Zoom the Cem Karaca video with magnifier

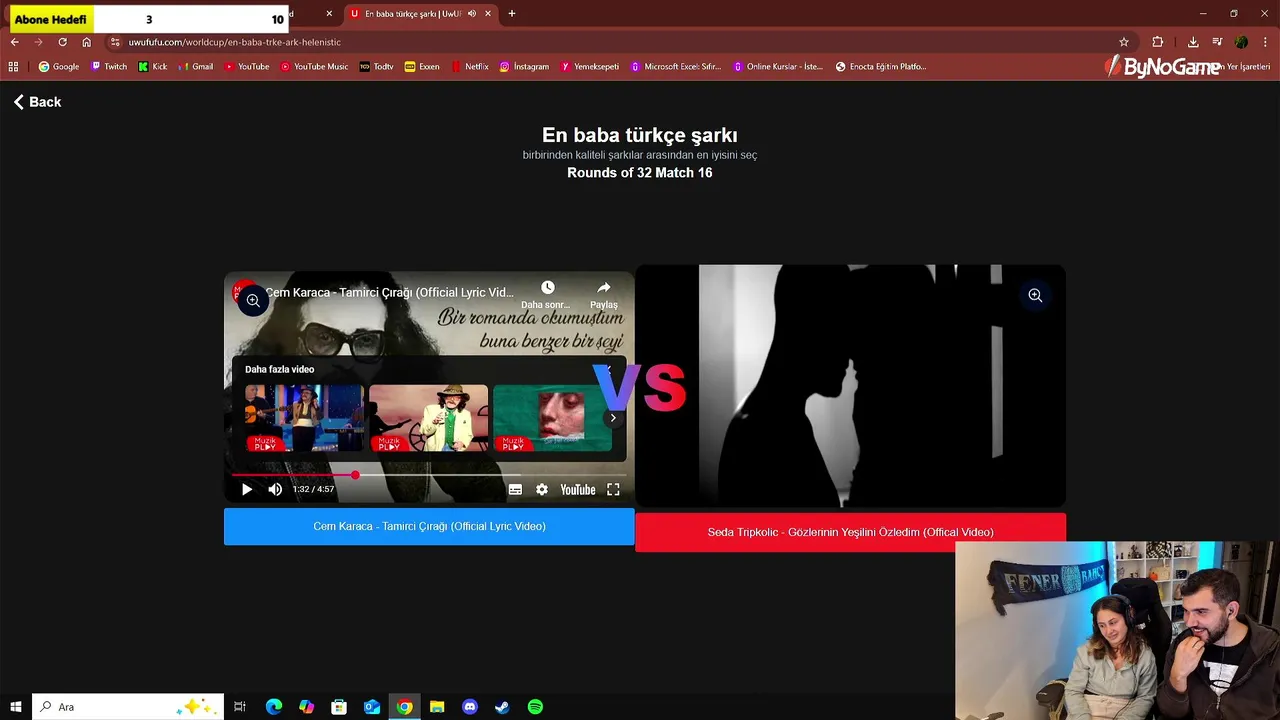tap(253, 300)
